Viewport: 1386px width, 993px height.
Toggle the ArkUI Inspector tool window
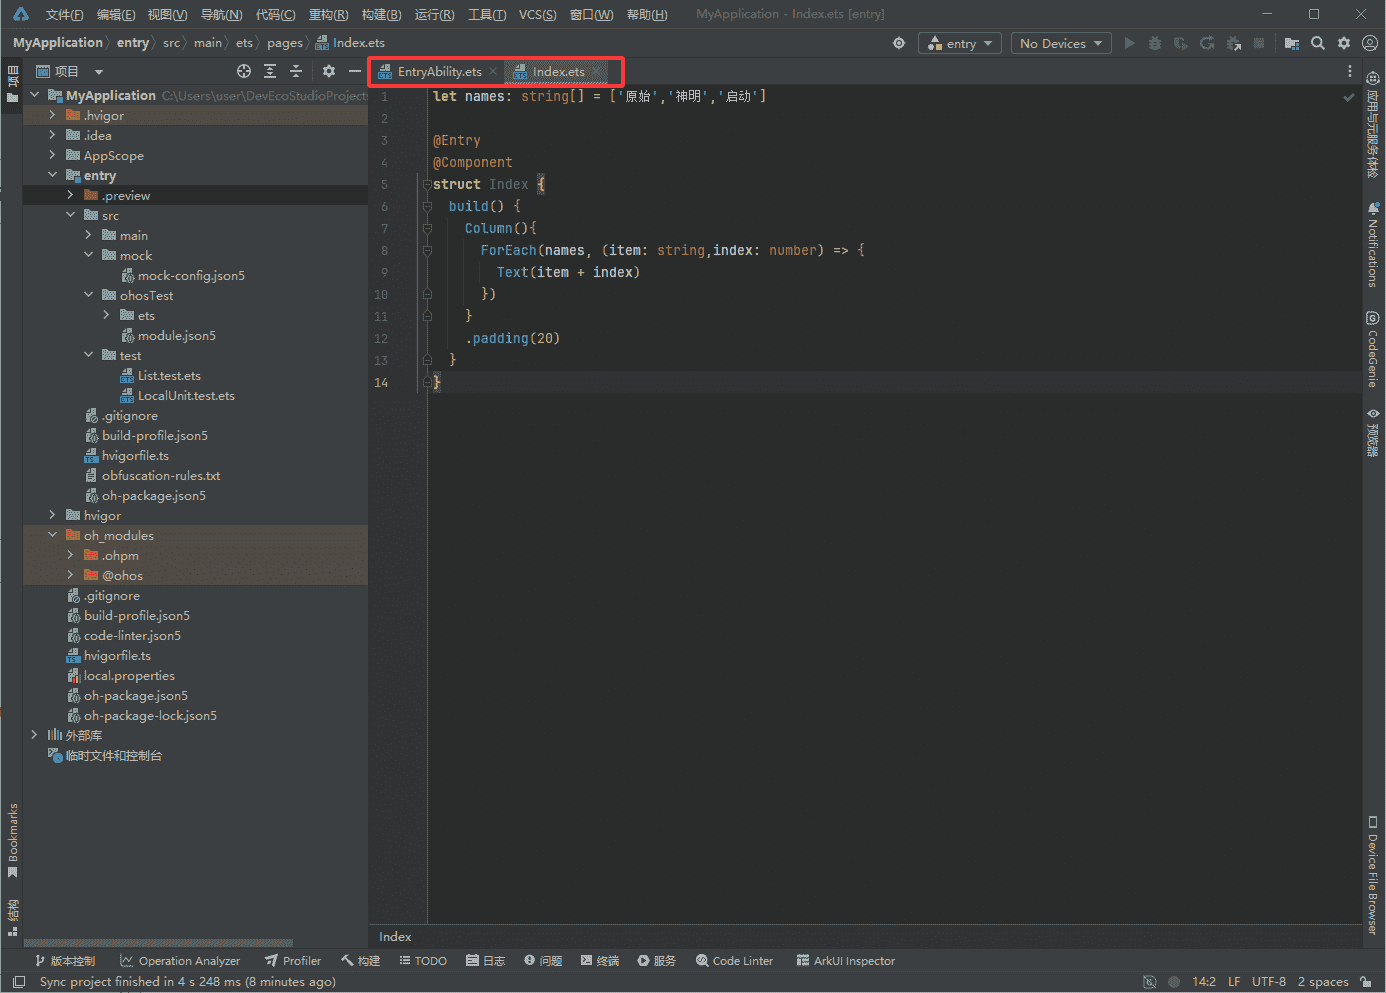[x=845, y=961]
